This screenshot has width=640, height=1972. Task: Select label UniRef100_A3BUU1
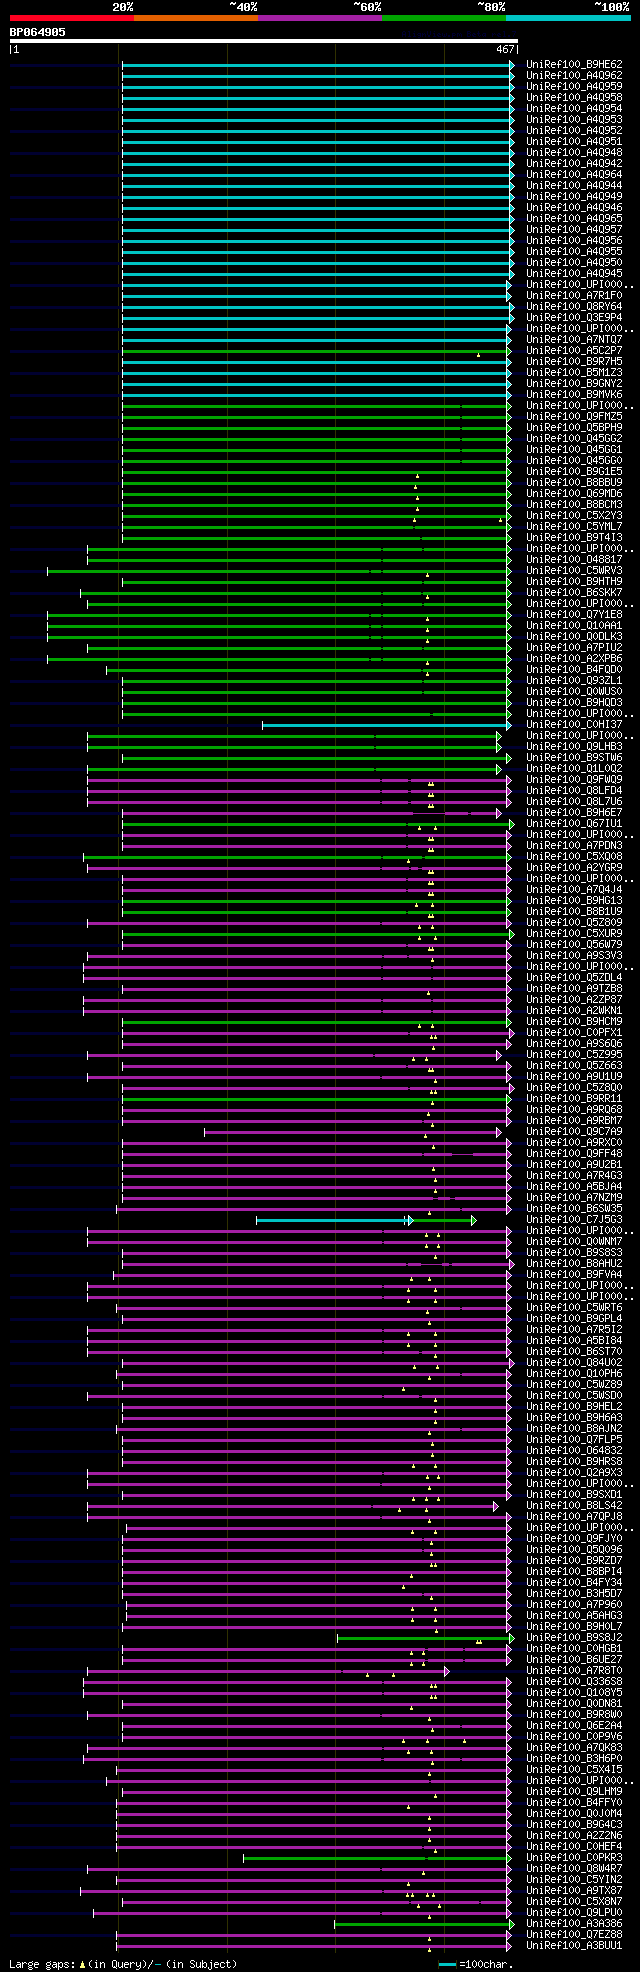point(574,1945)
